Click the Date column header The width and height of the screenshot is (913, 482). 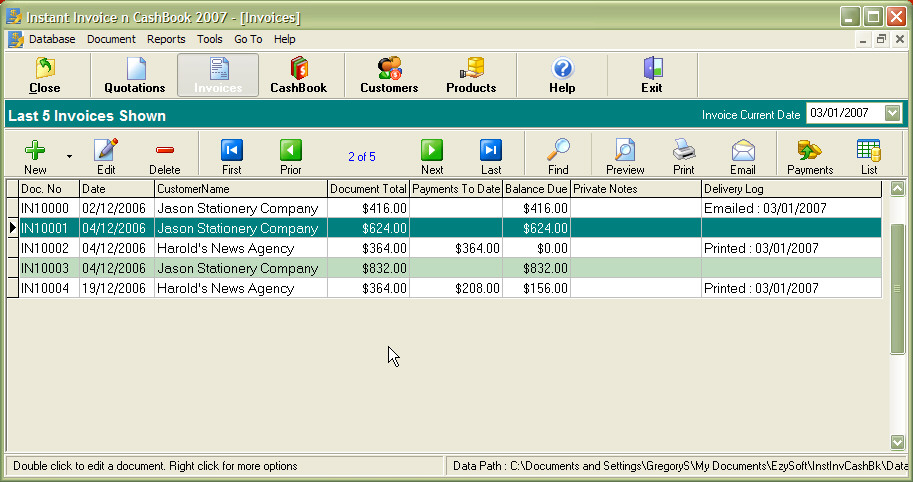[x=116, y=189]
